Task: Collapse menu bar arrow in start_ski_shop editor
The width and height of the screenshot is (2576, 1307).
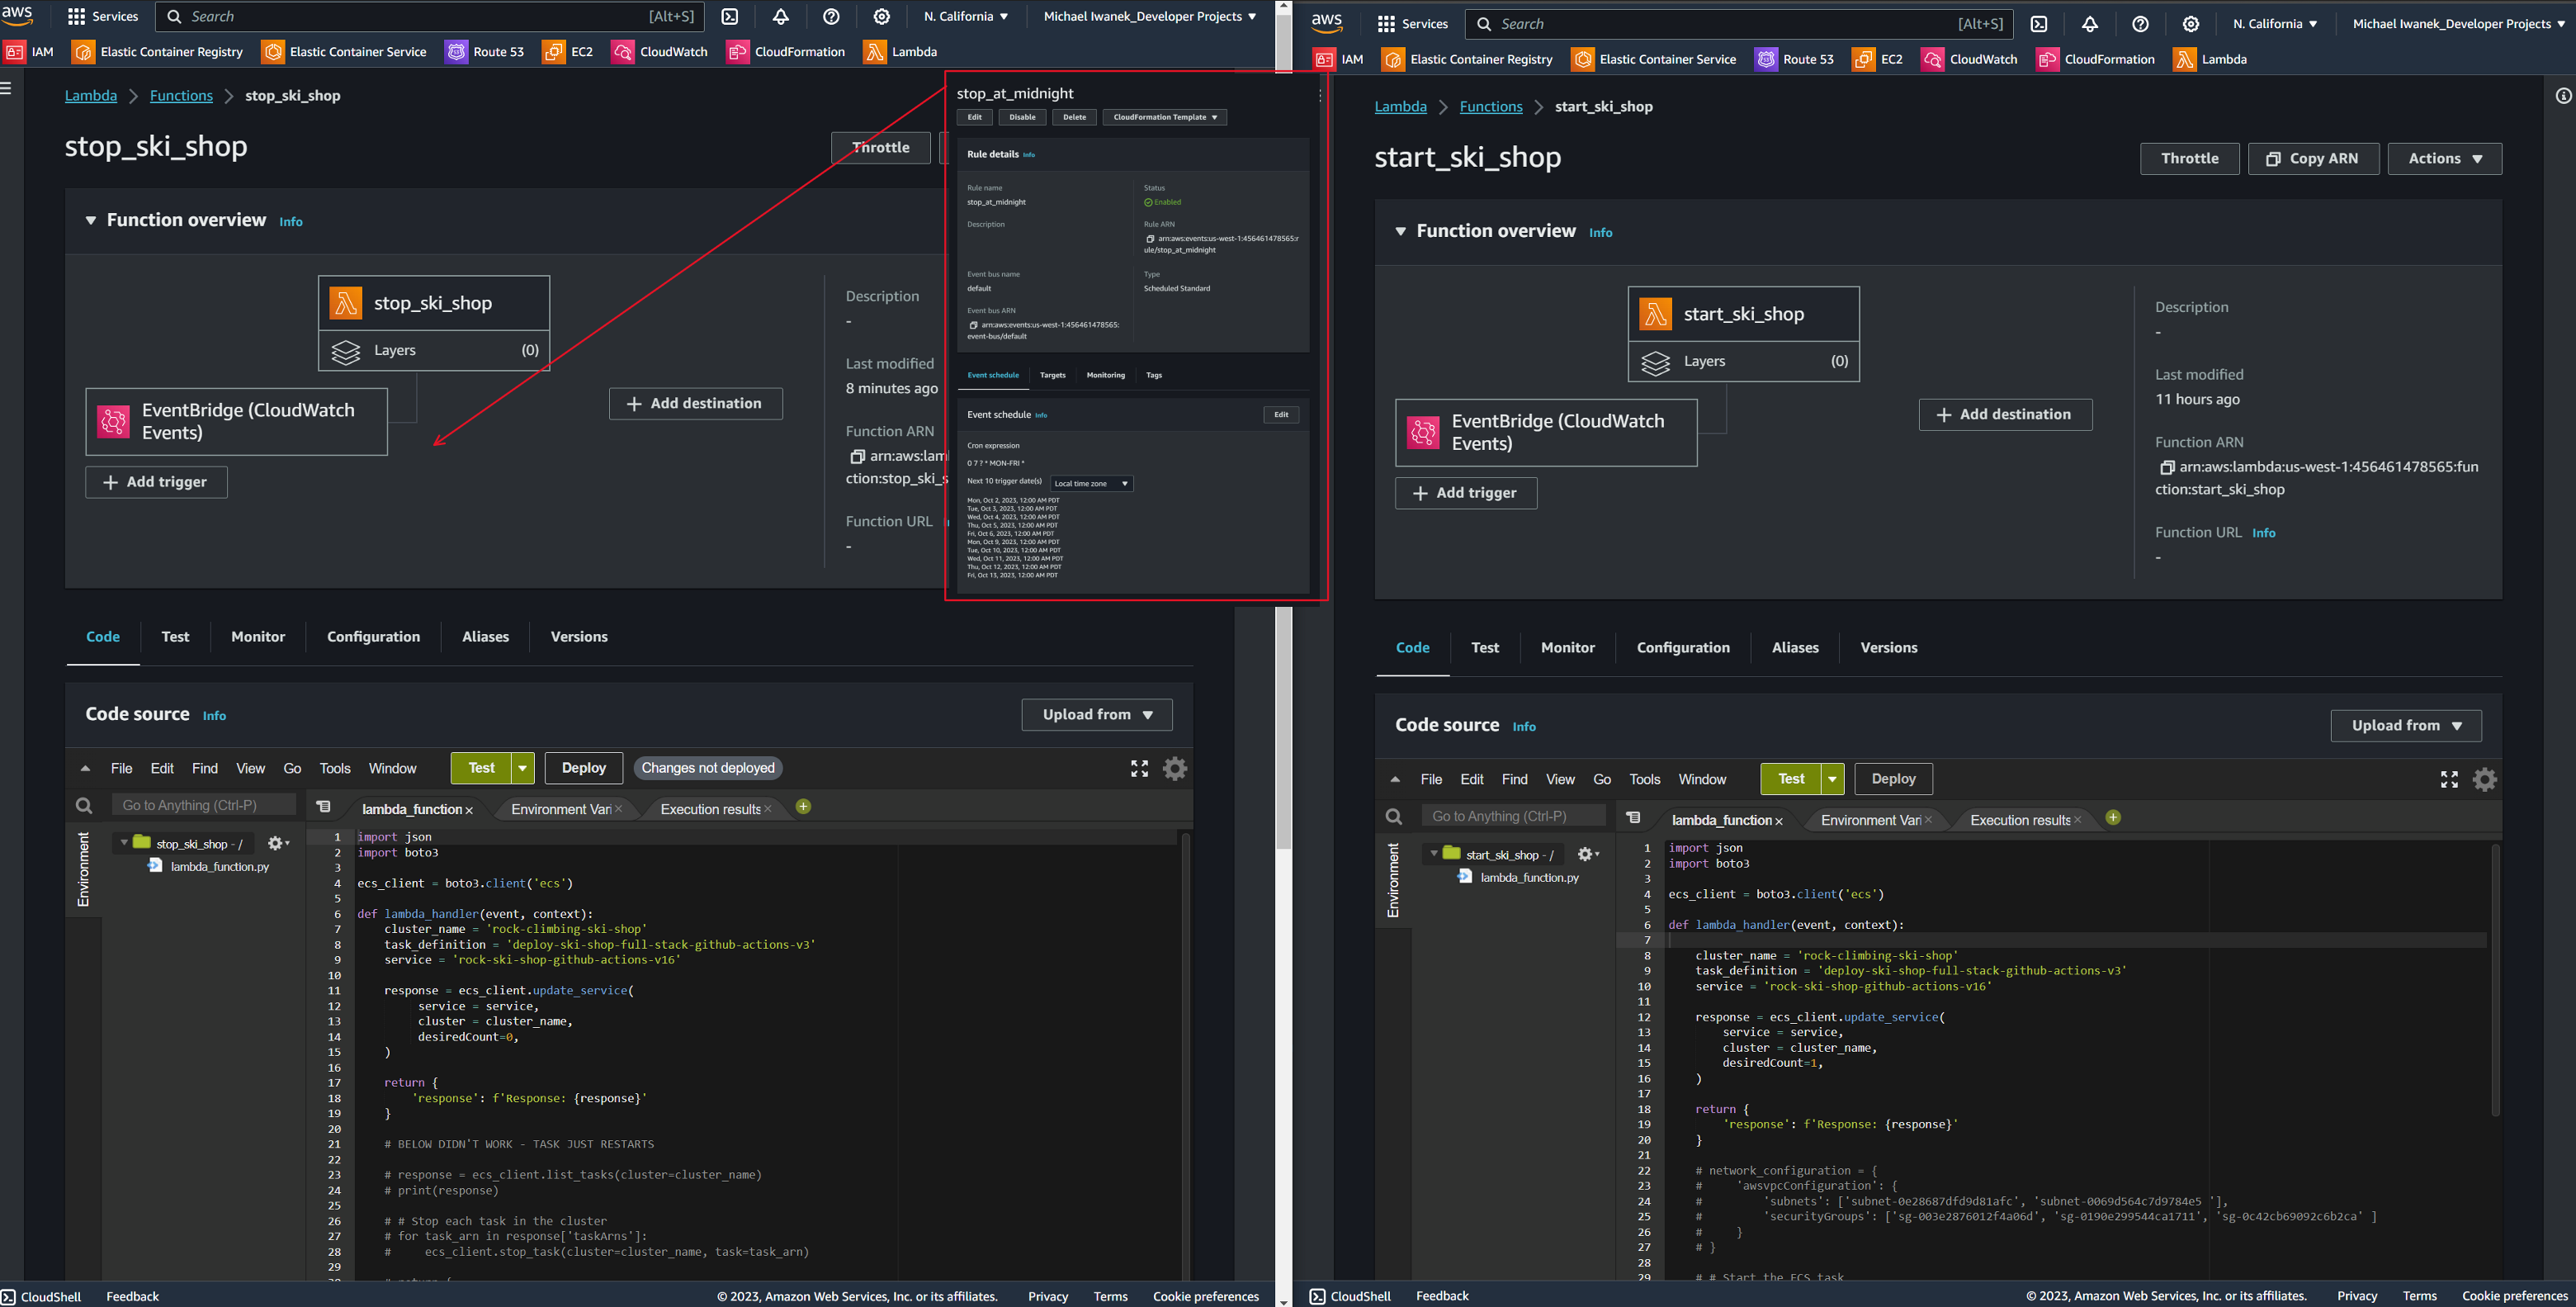Action: pos(1395,779)
